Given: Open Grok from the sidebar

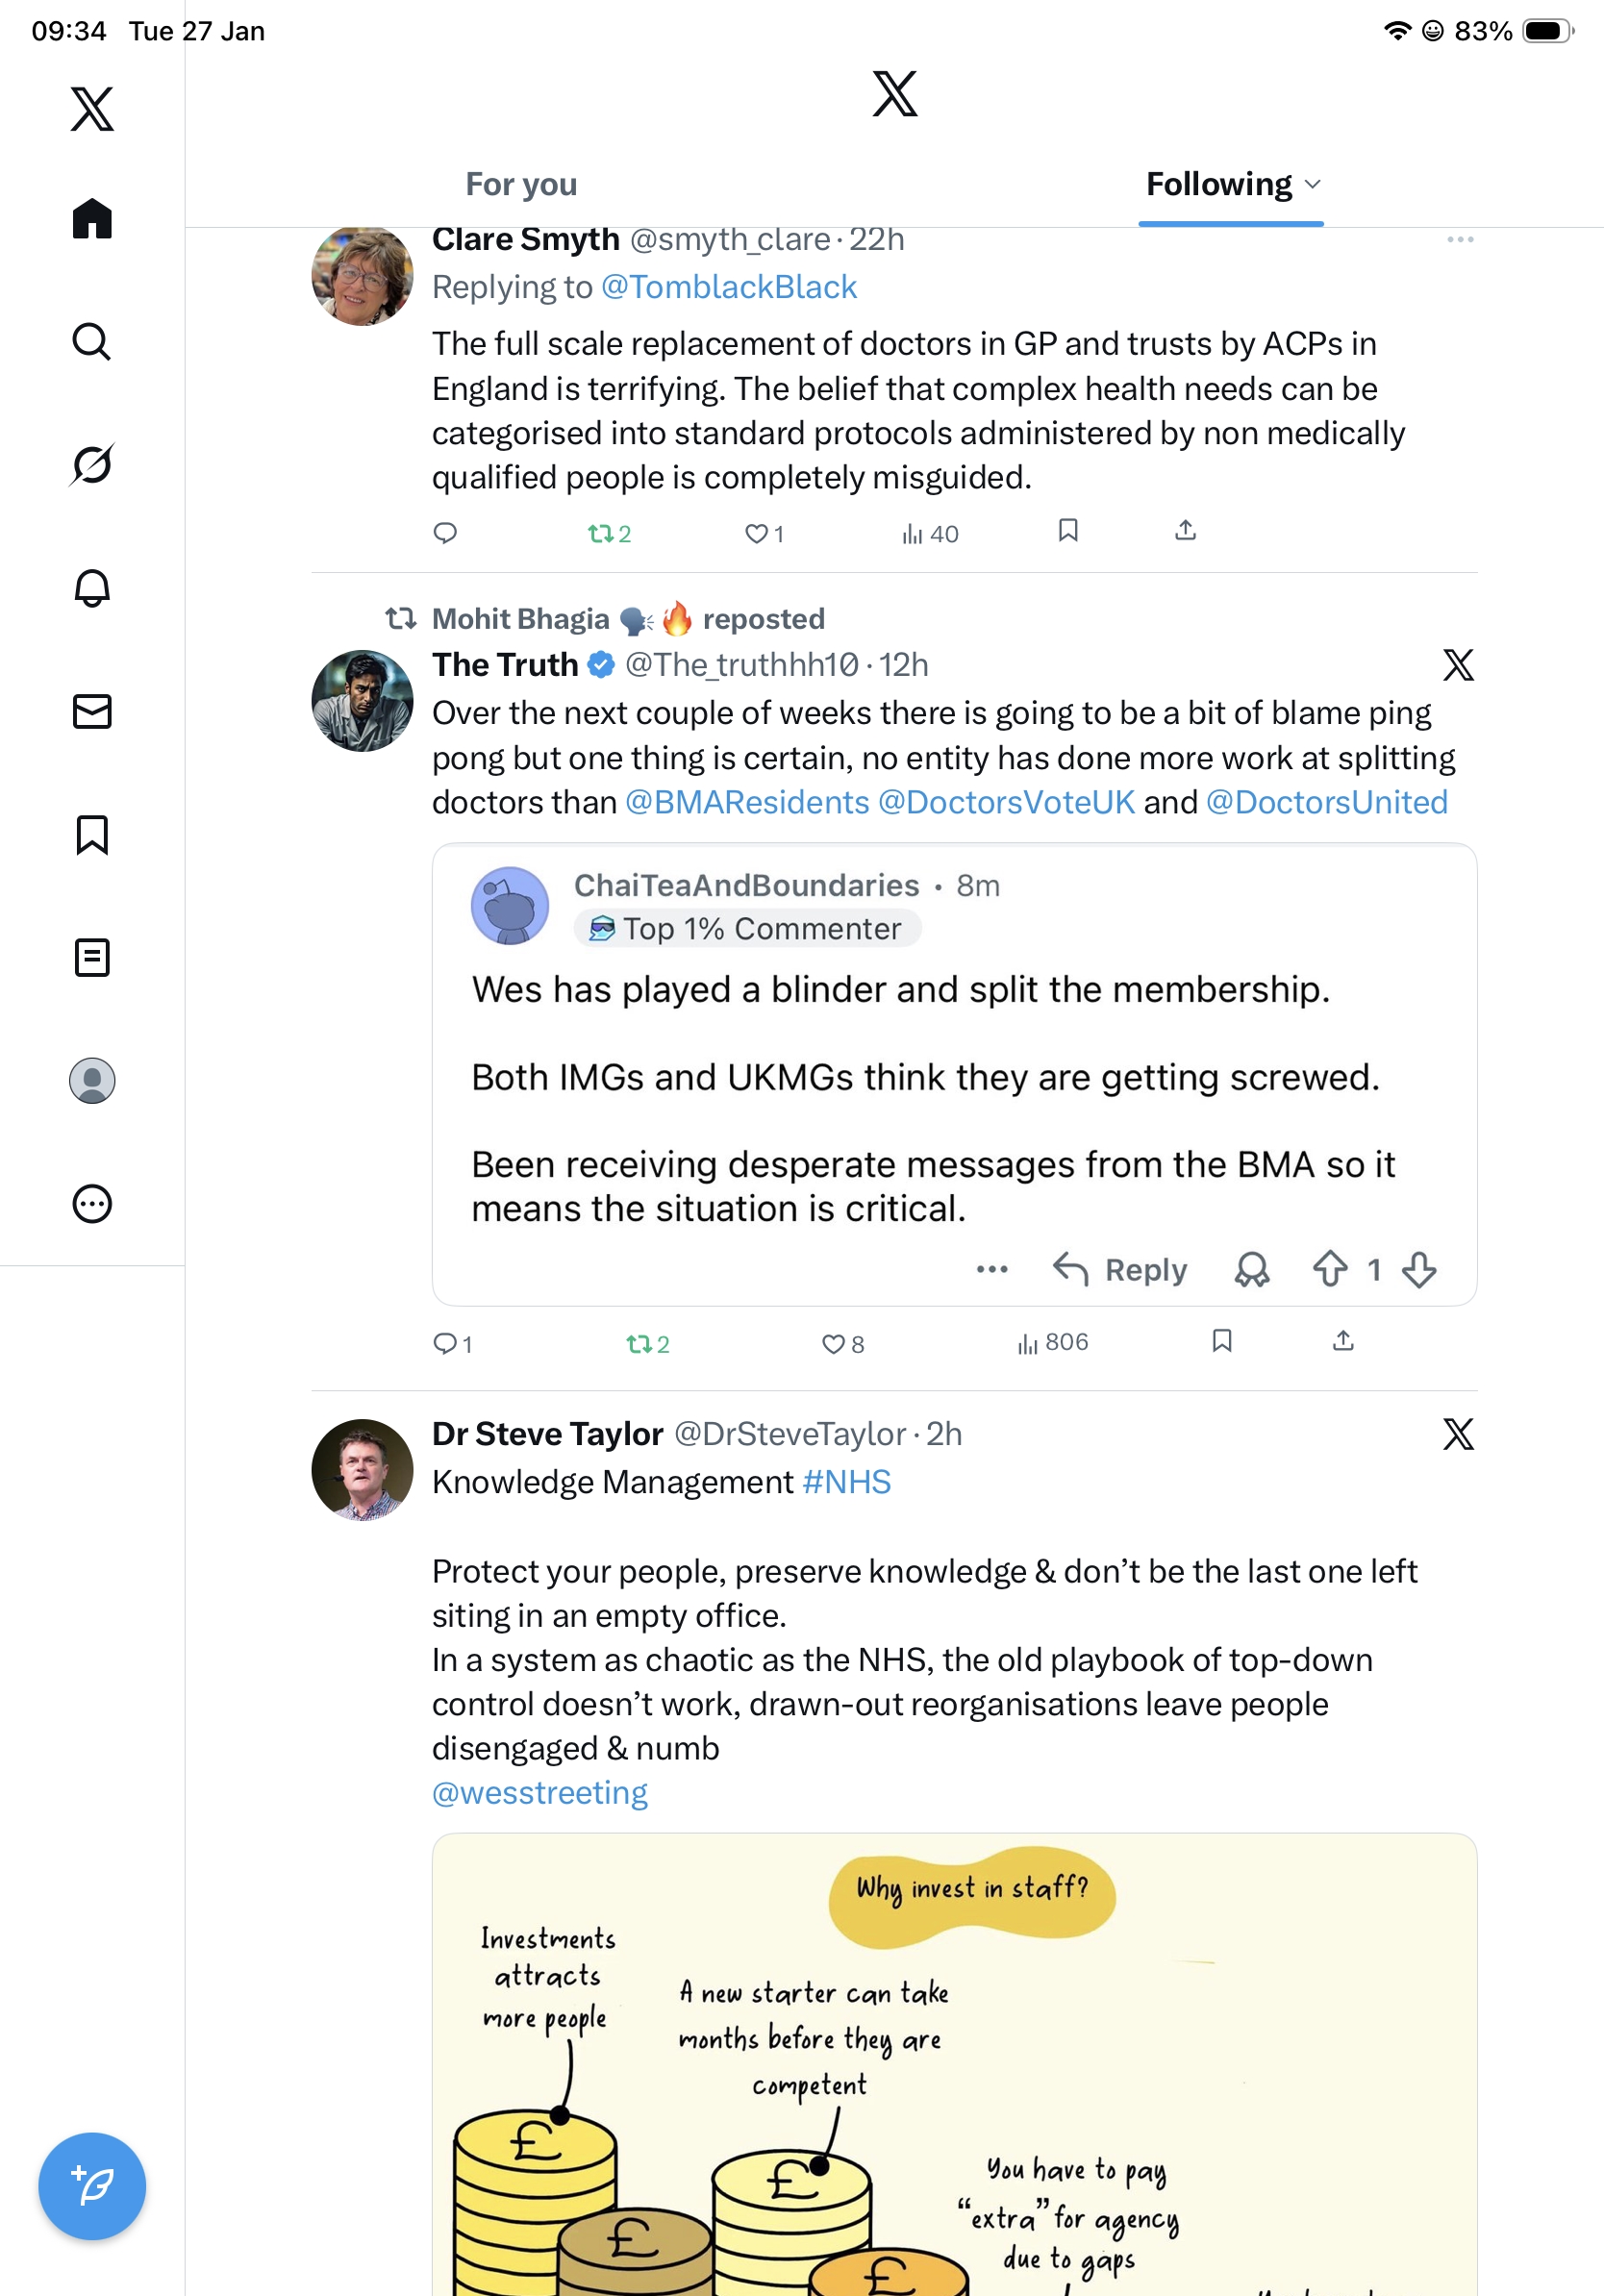Looking at the screenshot, I should 92,465.
